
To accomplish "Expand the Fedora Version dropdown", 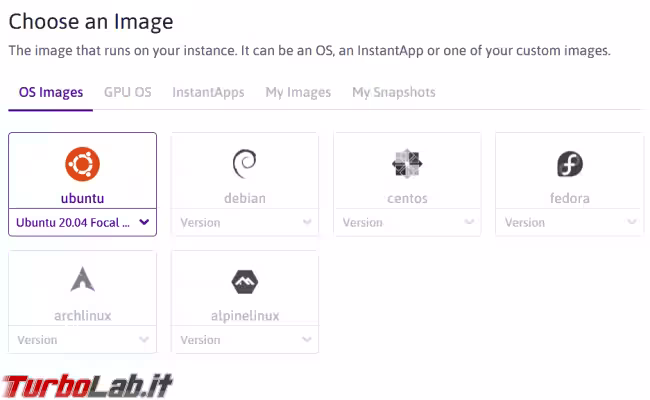I will click(569, 222).
